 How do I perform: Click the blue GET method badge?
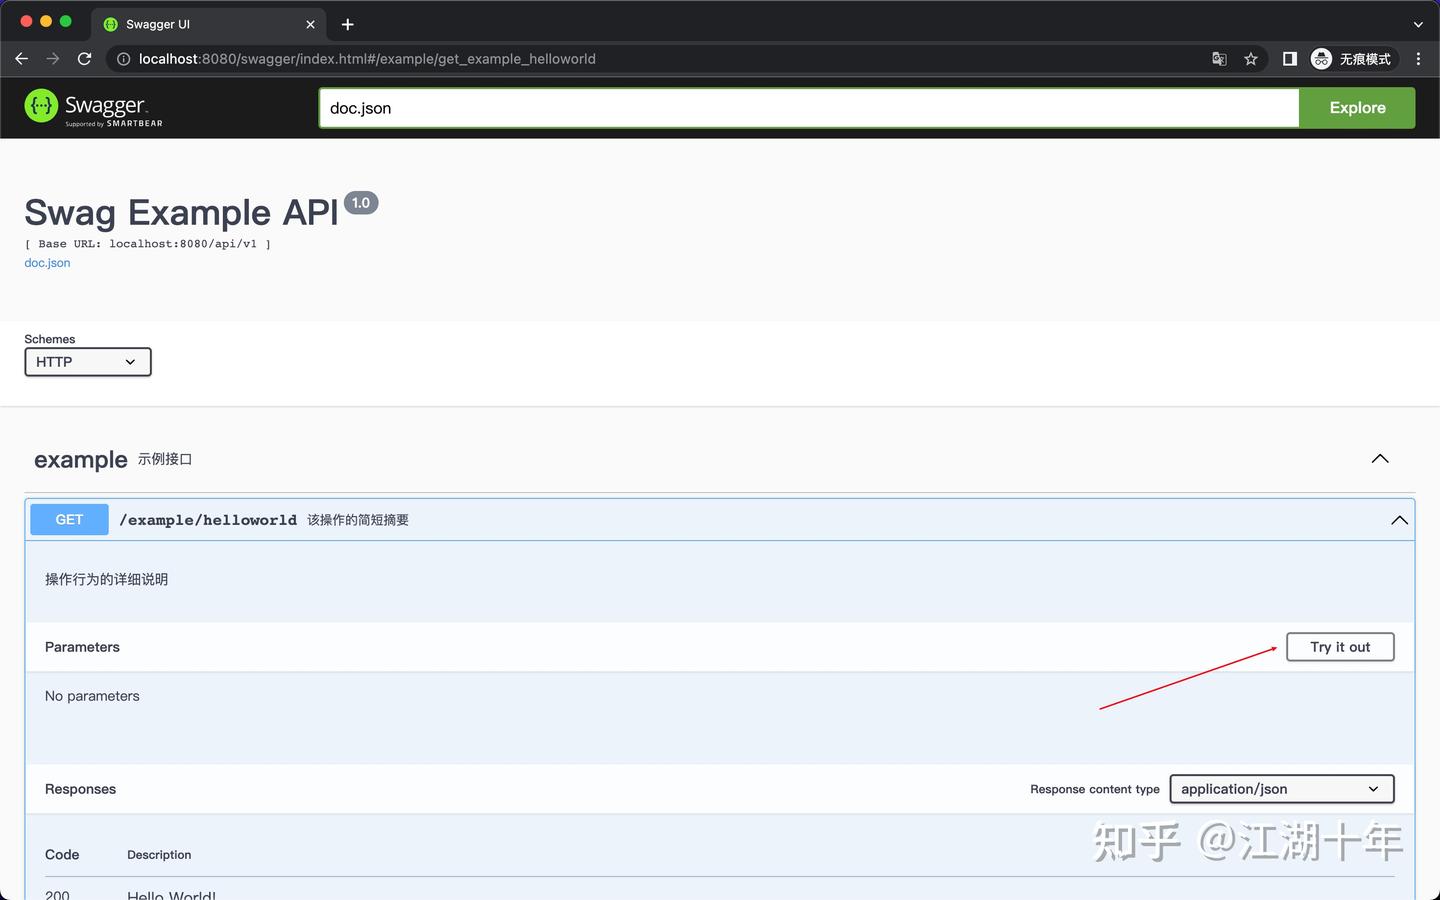click(68, 519)
